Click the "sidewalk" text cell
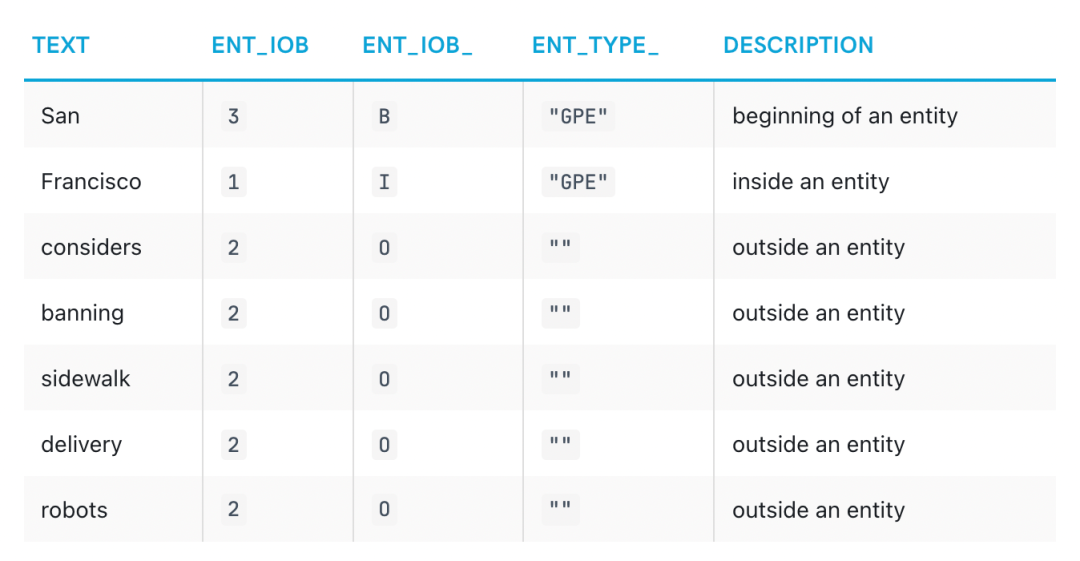Viewport: 1080px width, 561px height. (86, 379)
